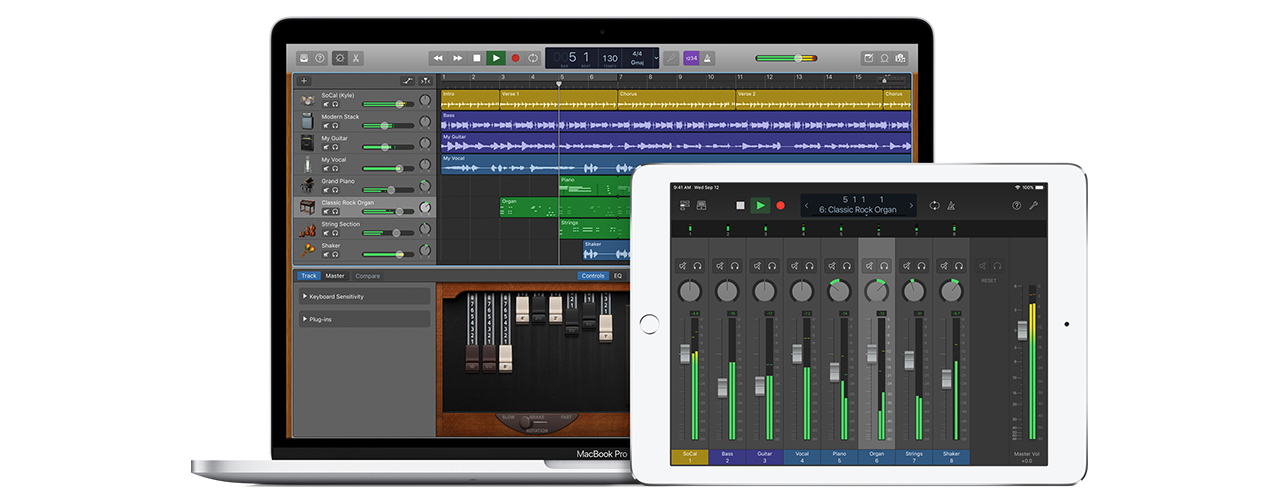This screenshot has width=1280, height=500.
Task: Toggle the Metronome button on the Mac
Action: point(709,58)
